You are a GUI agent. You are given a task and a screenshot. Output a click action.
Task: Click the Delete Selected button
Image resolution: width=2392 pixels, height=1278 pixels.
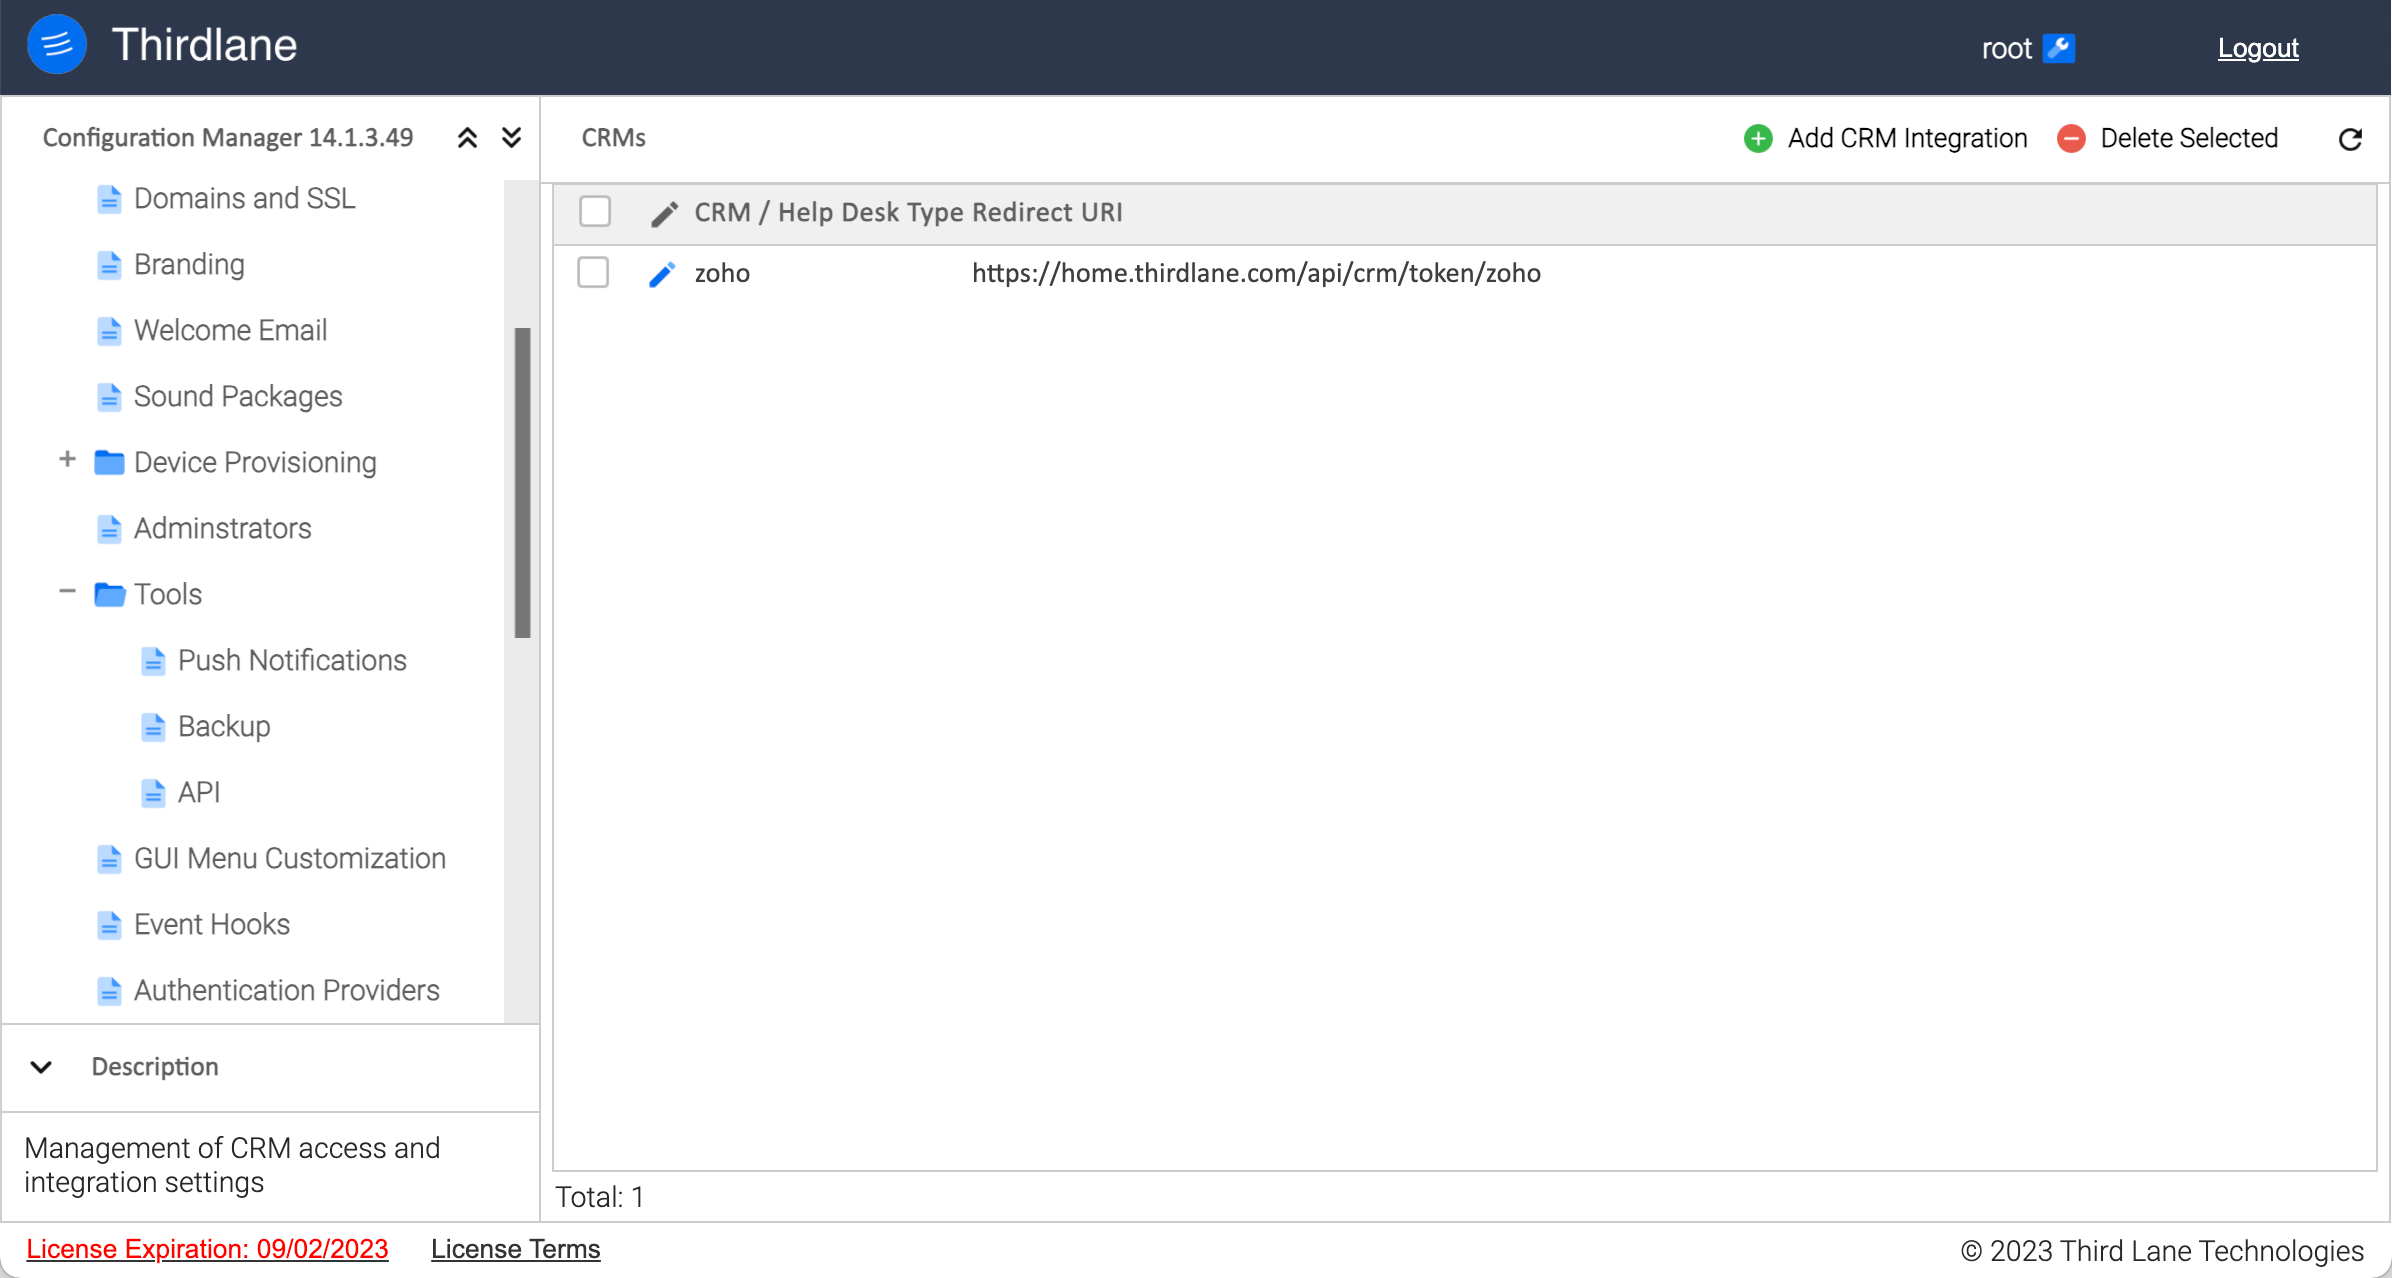click(x=2167, y=138)
